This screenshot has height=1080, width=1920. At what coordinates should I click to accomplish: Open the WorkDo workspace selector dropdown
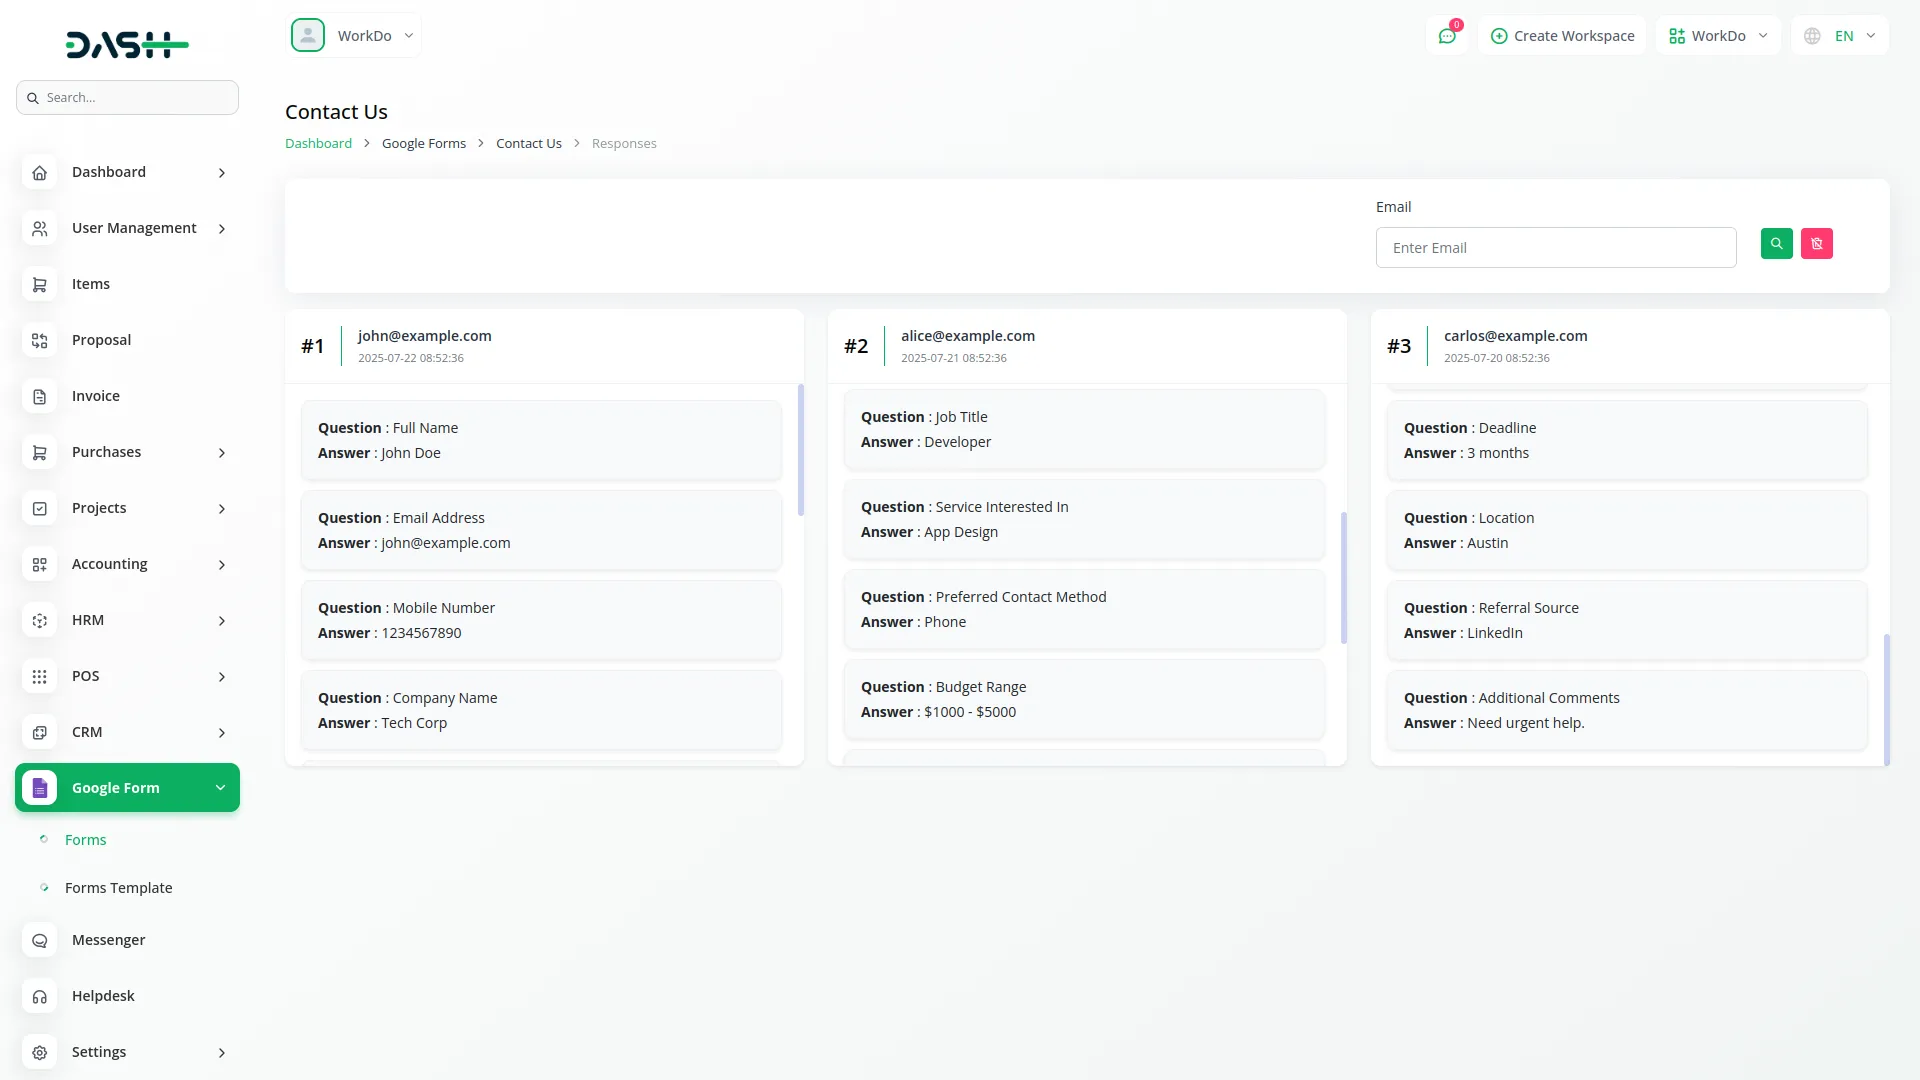point(1718,35)
